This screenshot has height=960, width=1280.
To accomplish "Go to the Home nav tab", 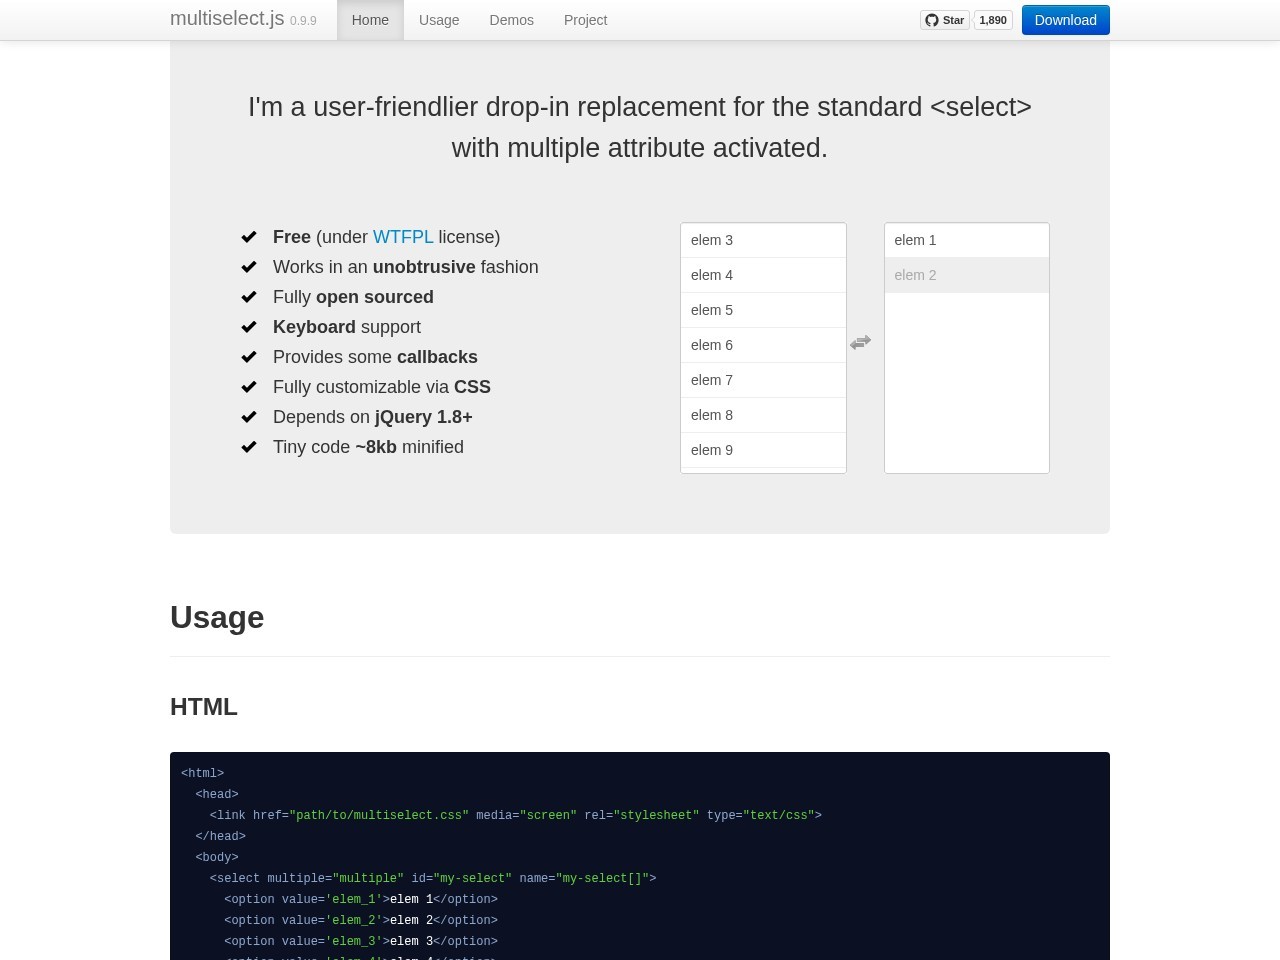I will click(x=370, y=20).
